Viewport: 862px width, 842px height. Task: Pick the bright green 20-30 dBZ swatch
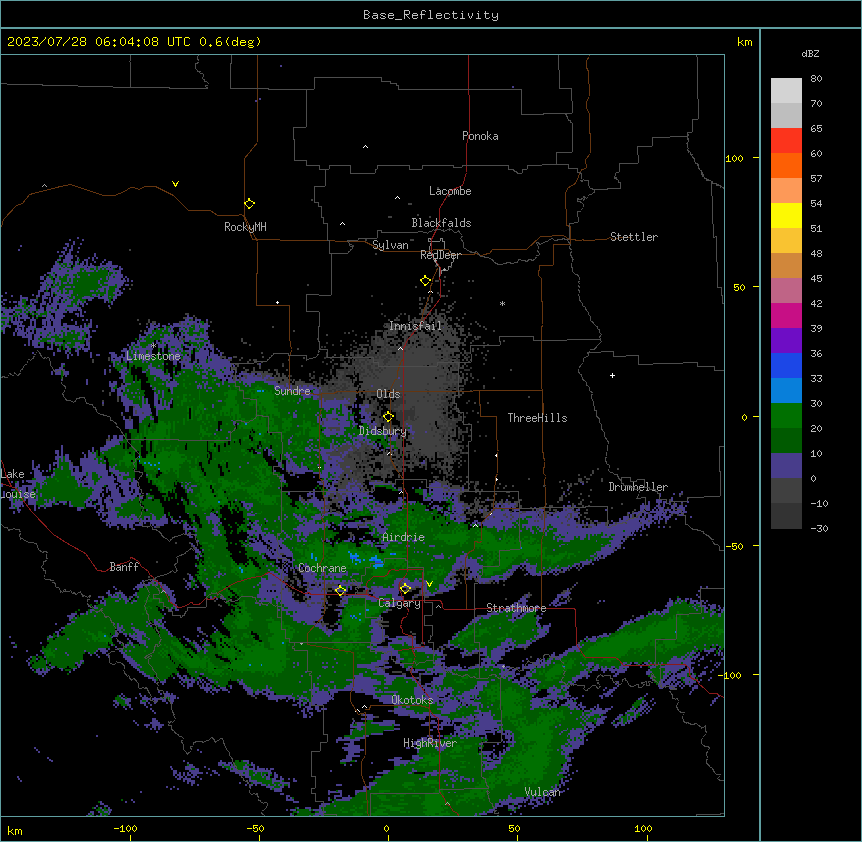point(786,416)
